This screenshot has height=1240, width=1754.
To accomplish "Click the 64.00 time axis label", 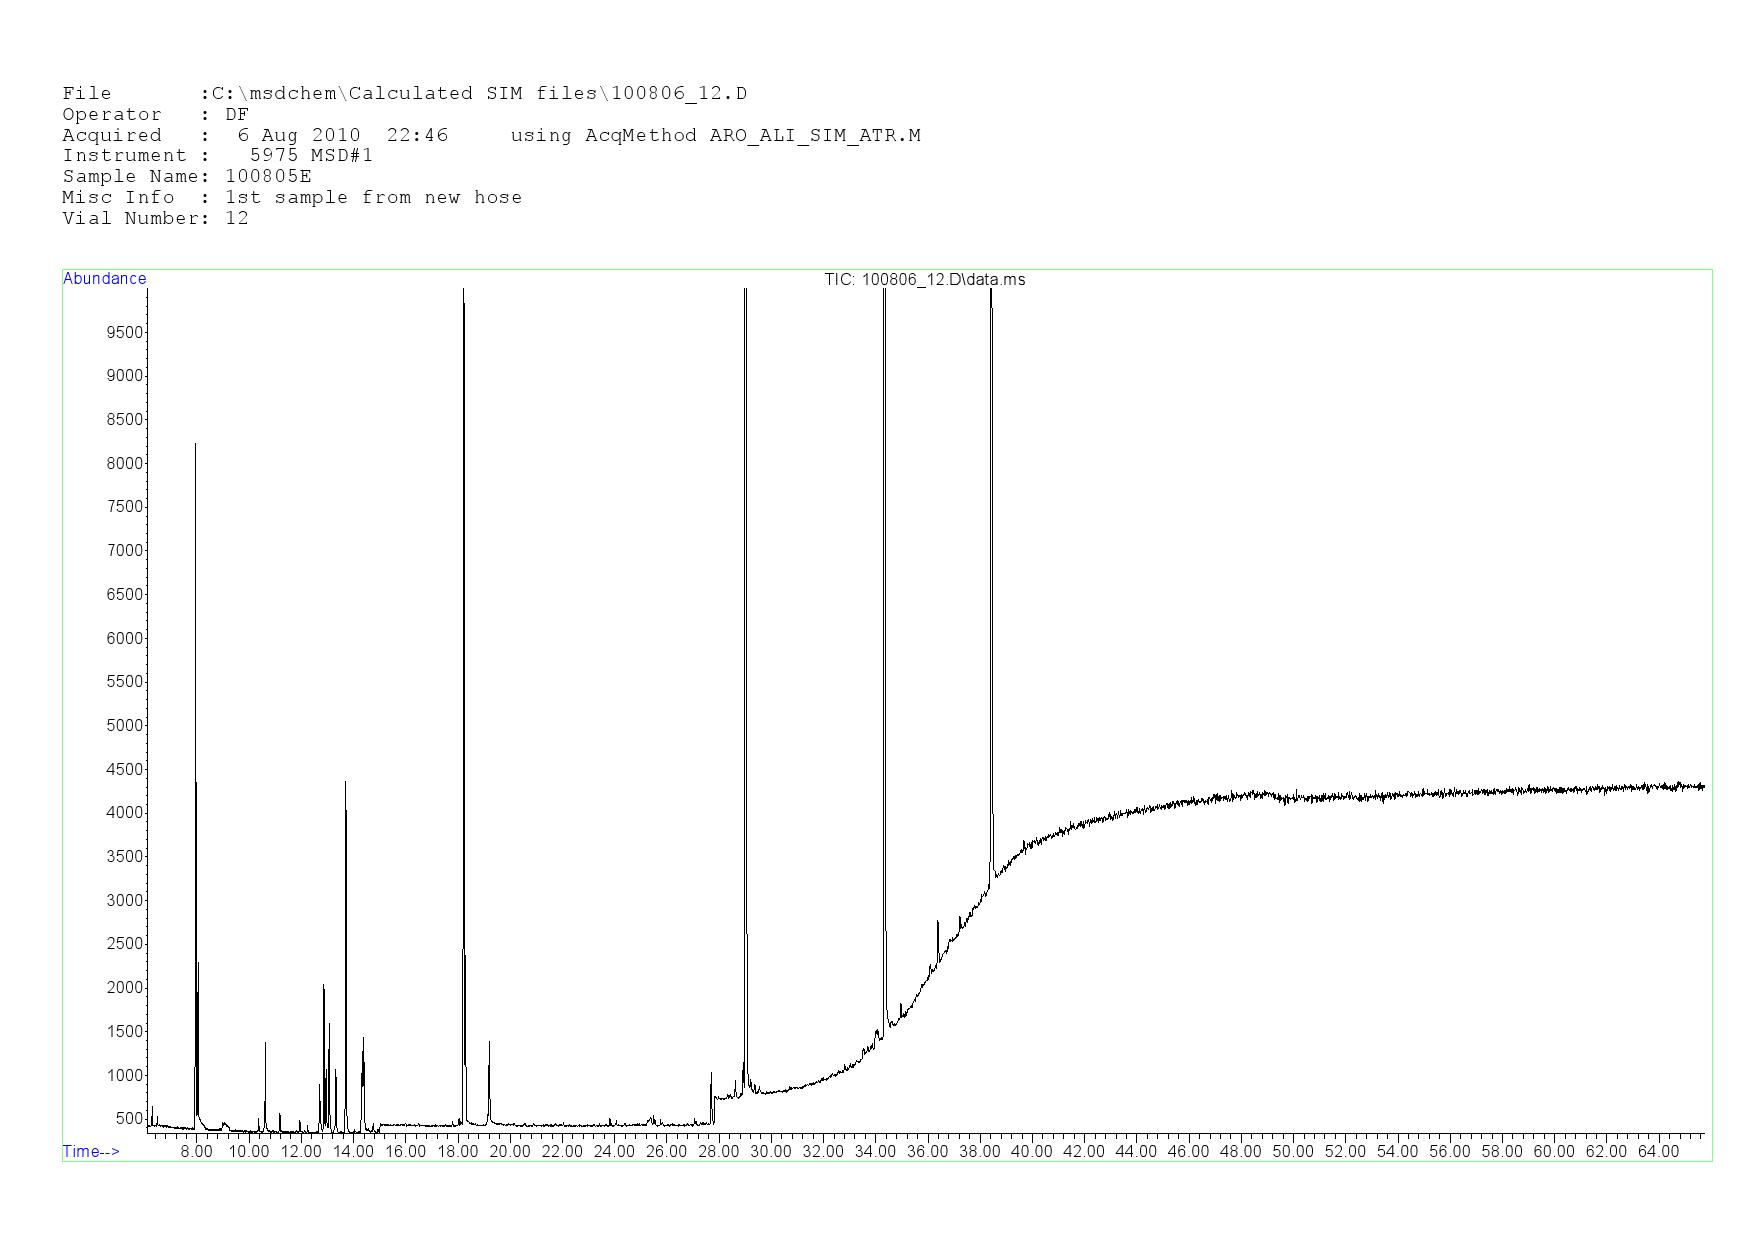I will tap(1658, 1152).
